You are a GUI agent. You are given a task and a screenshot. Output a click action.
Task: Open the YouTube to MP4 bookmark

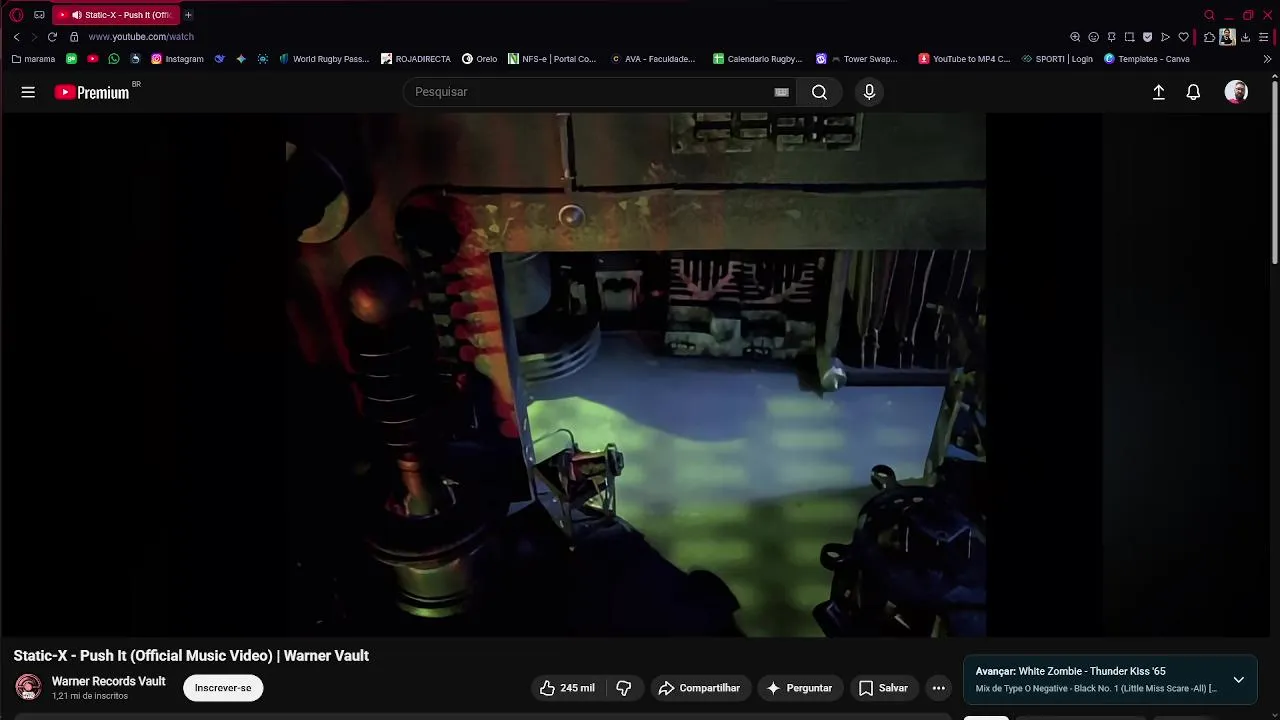click(965, 59)
